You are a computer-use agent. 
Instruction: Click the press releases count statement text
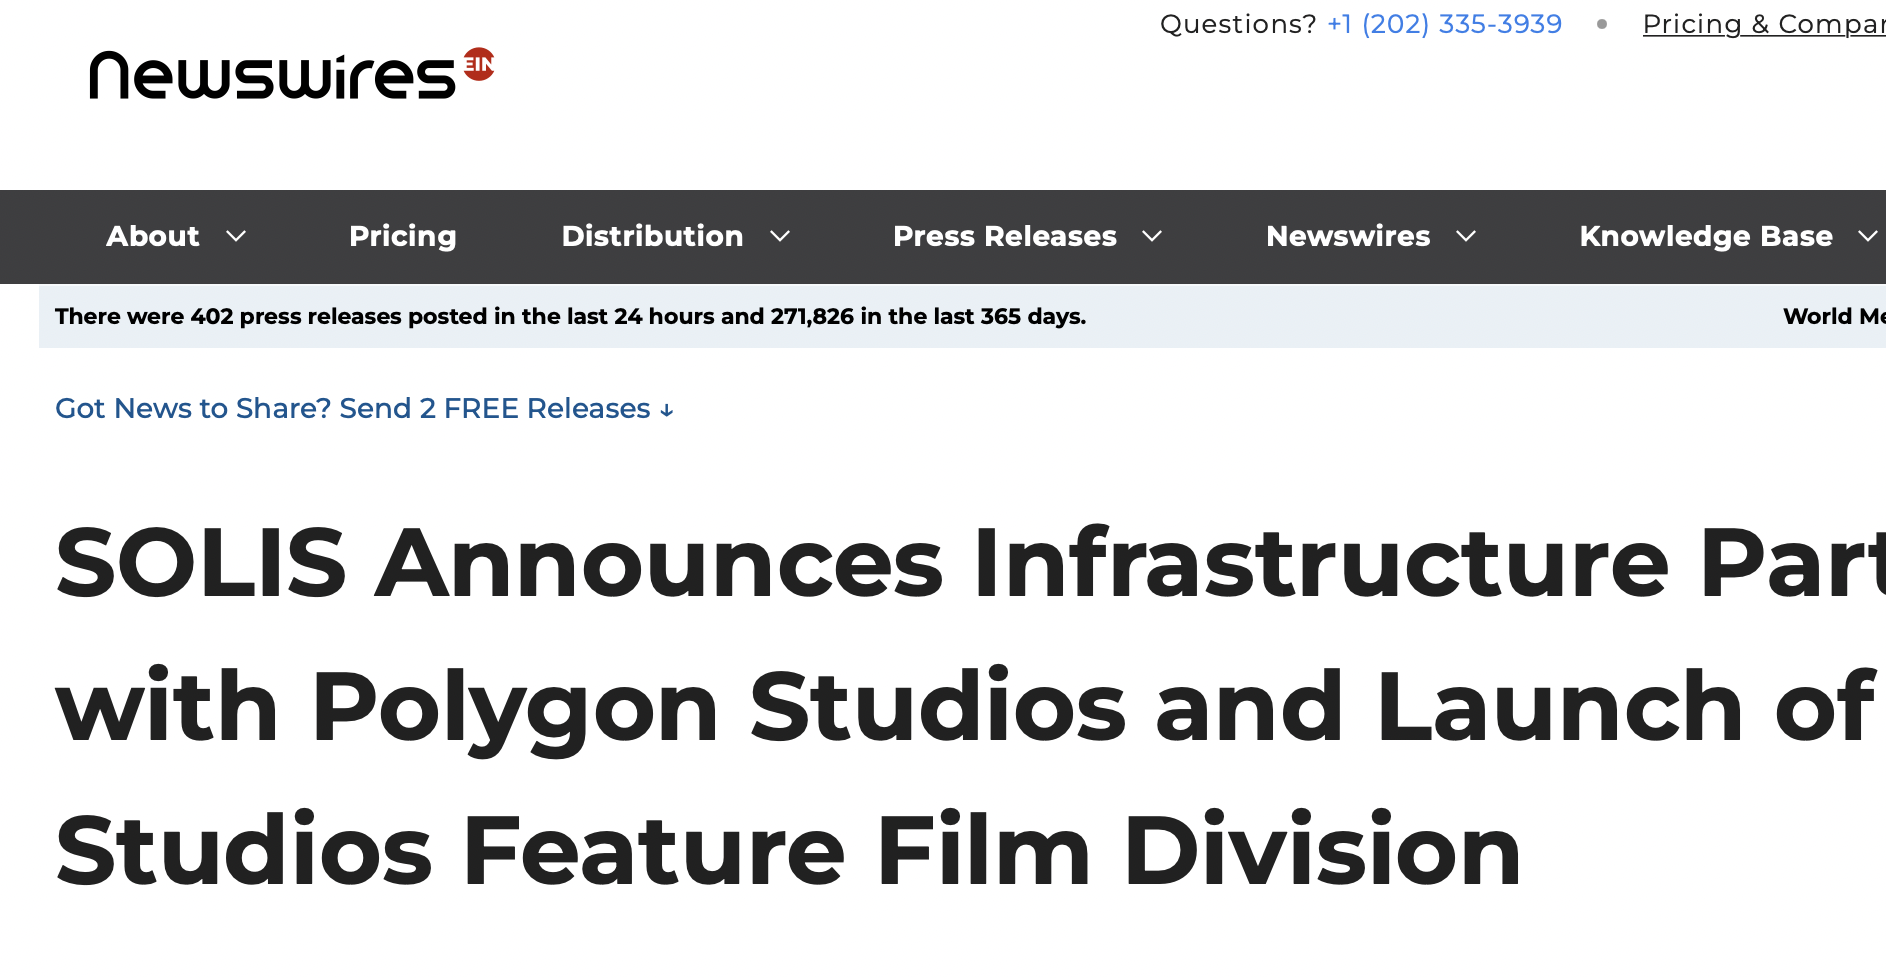click(x=570, y=316)
